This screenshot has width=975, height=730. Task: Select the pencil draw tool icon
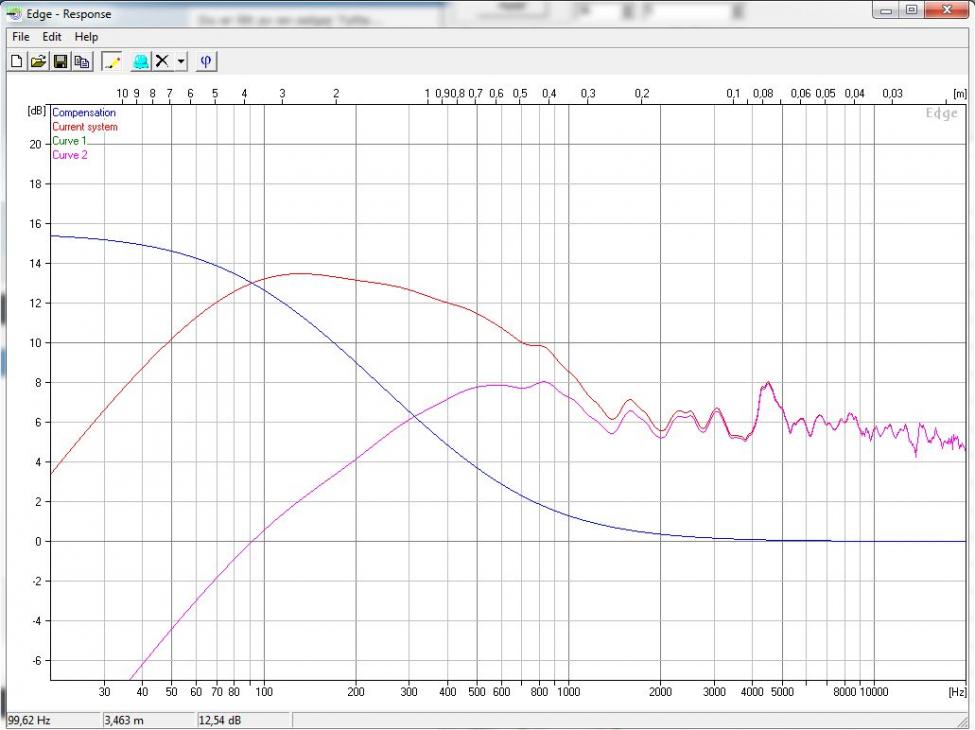point(111,62)
